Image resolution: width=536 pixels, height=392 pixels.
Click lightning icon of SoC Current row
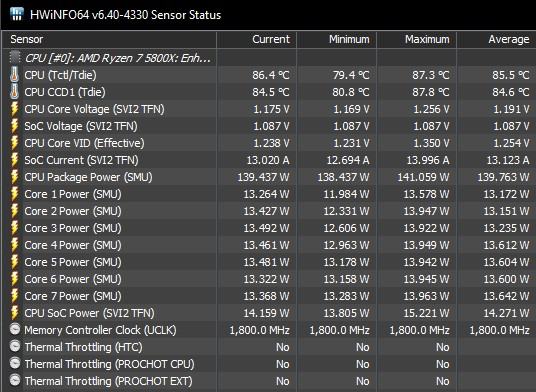pyautogui.click(x=14, y=160)
